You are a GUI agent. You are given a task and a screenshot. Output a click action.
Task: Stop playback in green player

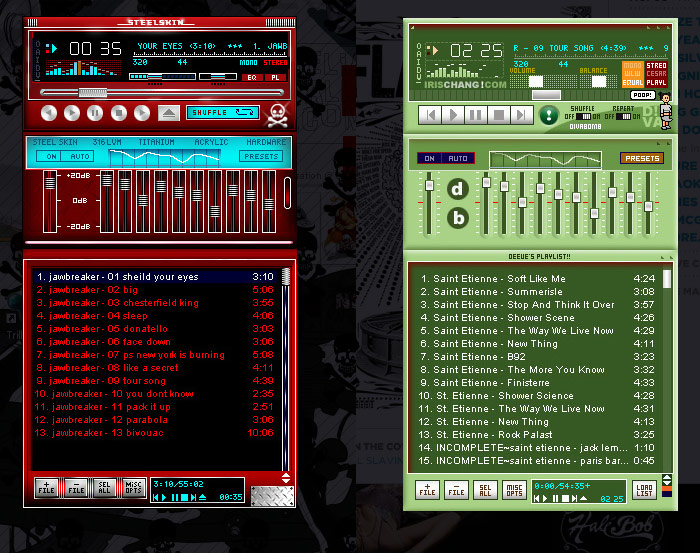499,115
